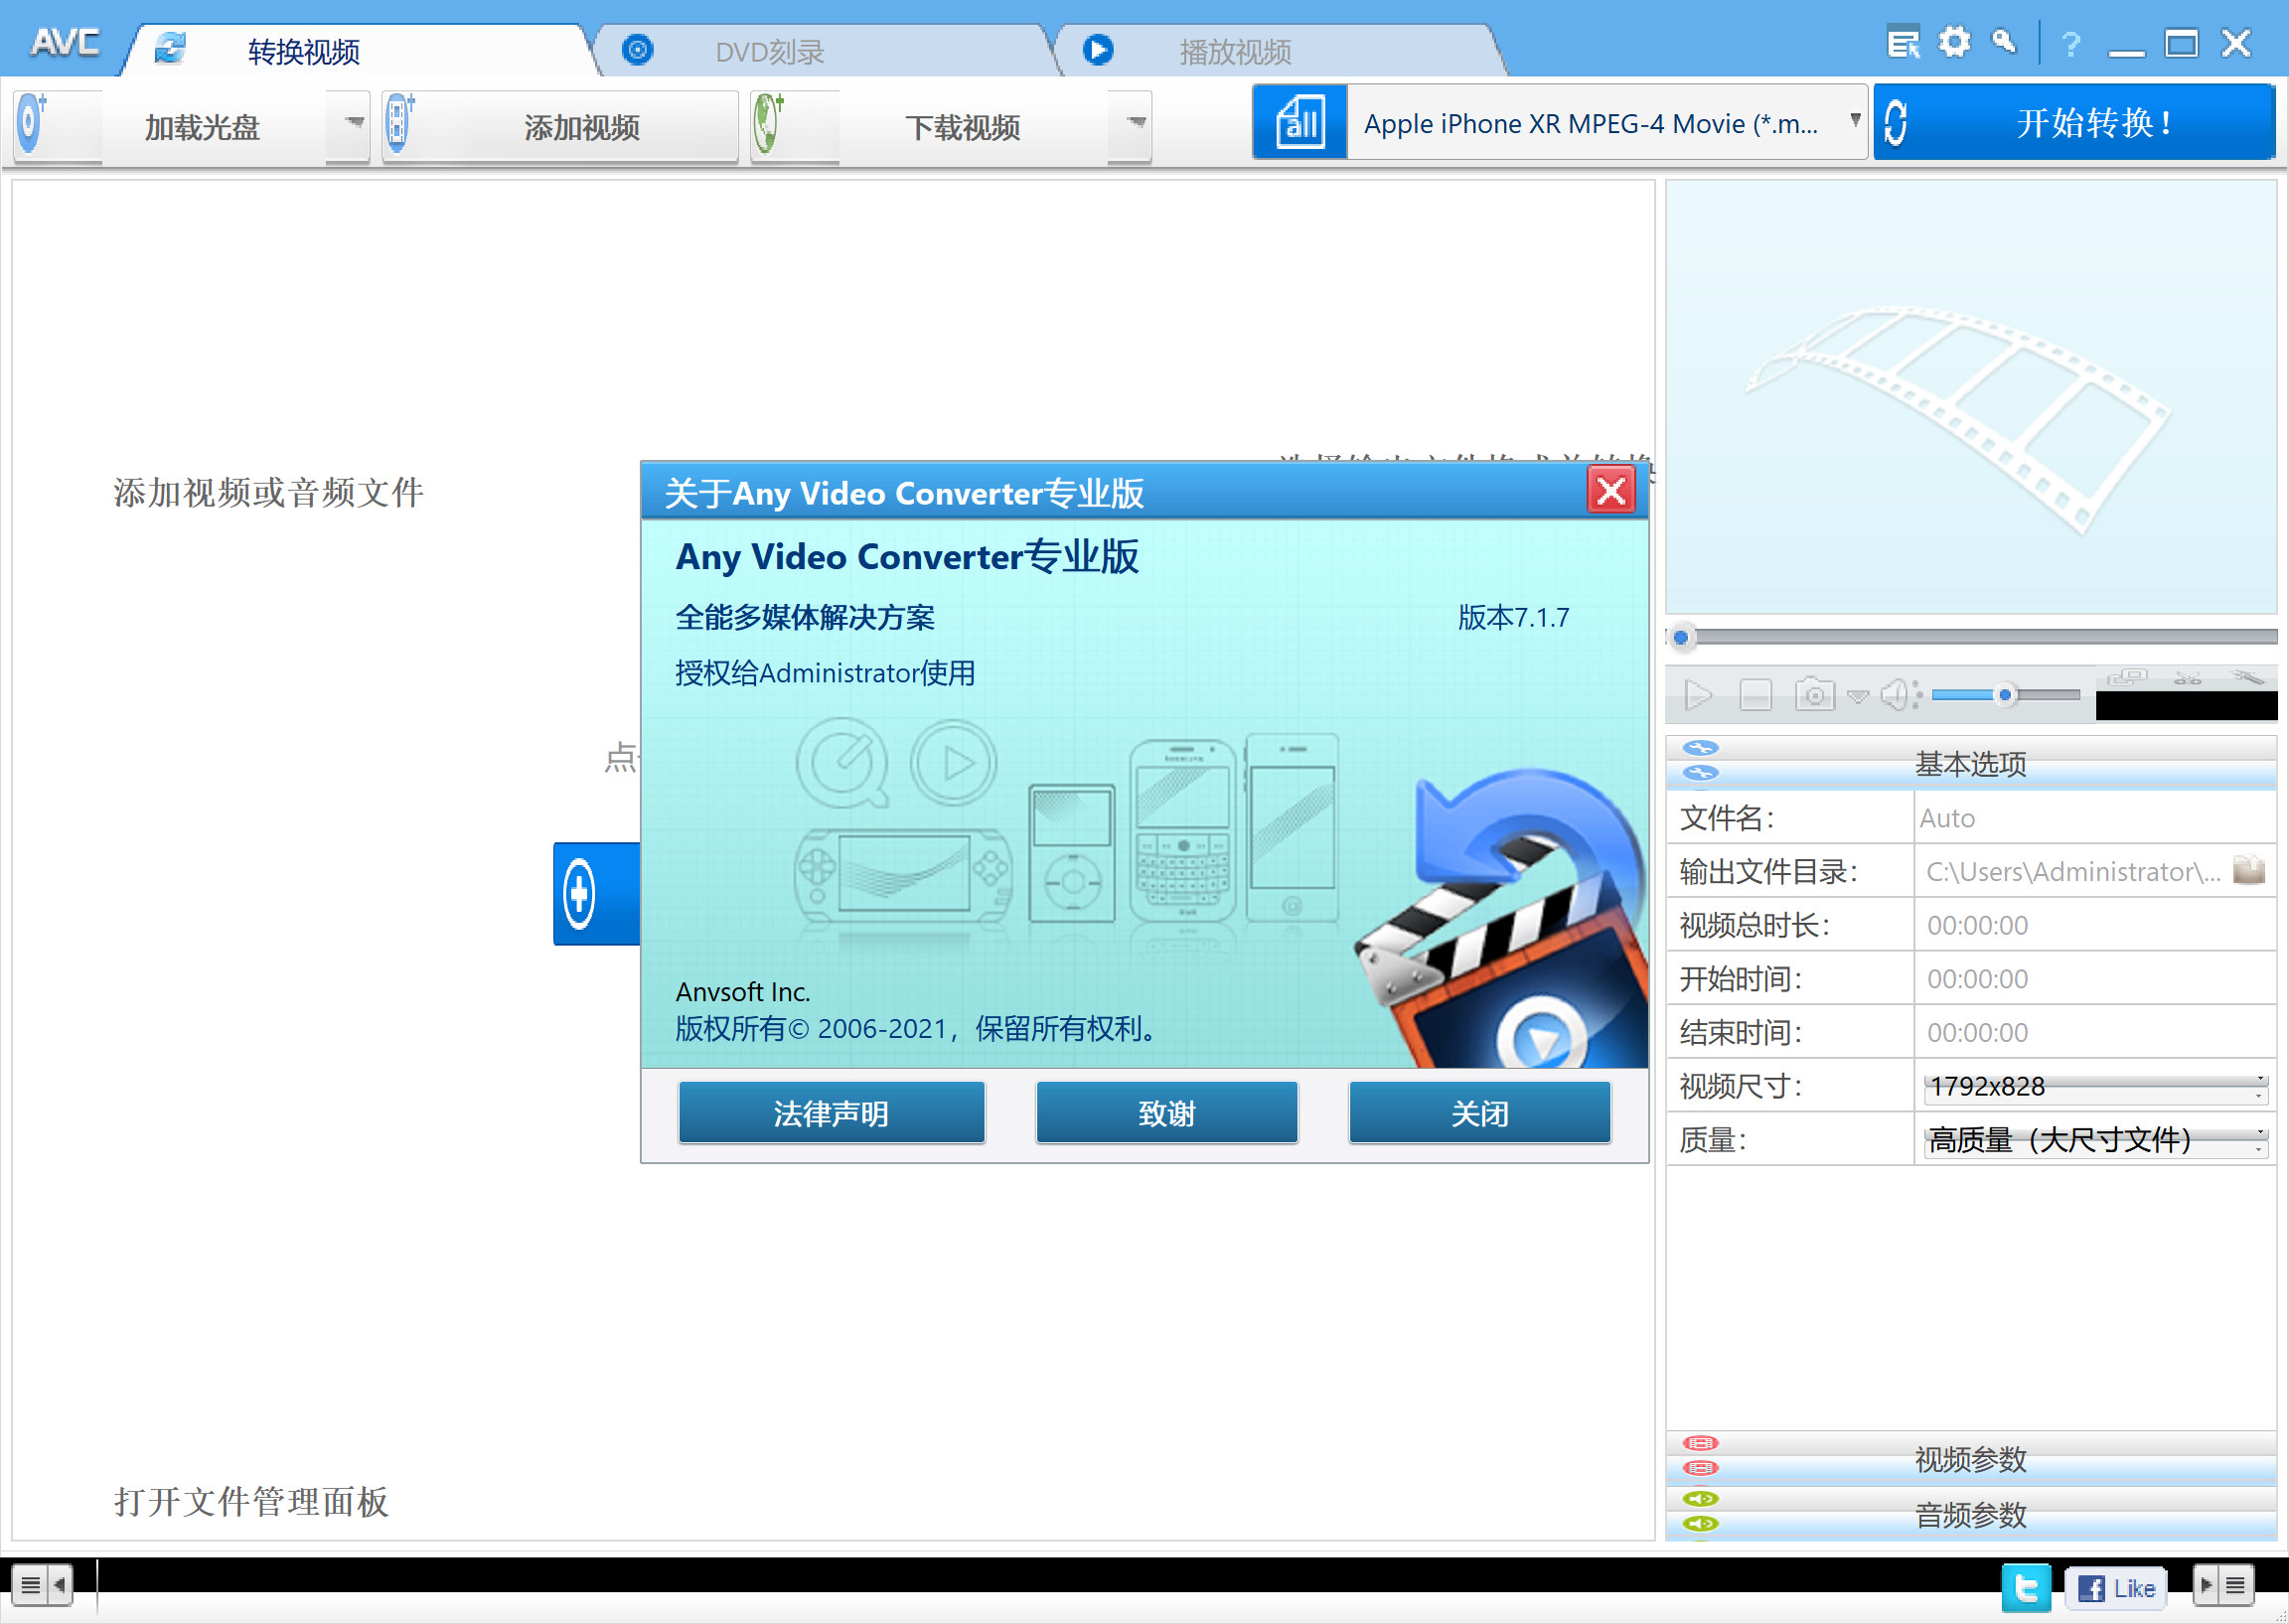
Task: Expand the 下载视频 dropdown arrow
Action: pos(1131,125)
